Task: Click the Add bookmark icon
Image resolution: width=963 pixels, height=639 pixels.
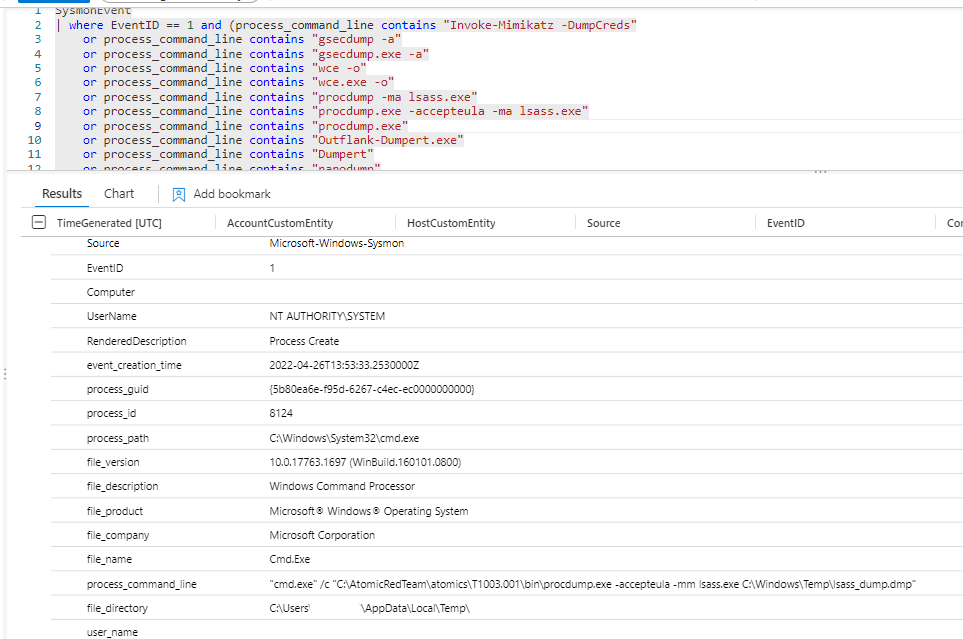Action: pyautogui.click(x=179, y=194)
